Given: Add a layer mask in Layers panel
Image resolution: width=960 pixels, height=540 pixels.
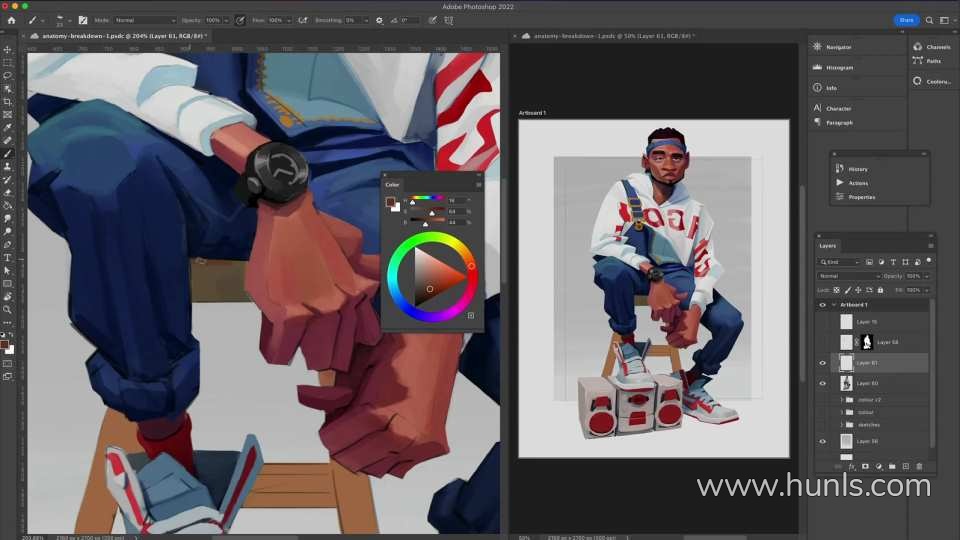Looking at the screenshot, I should 865,467.
